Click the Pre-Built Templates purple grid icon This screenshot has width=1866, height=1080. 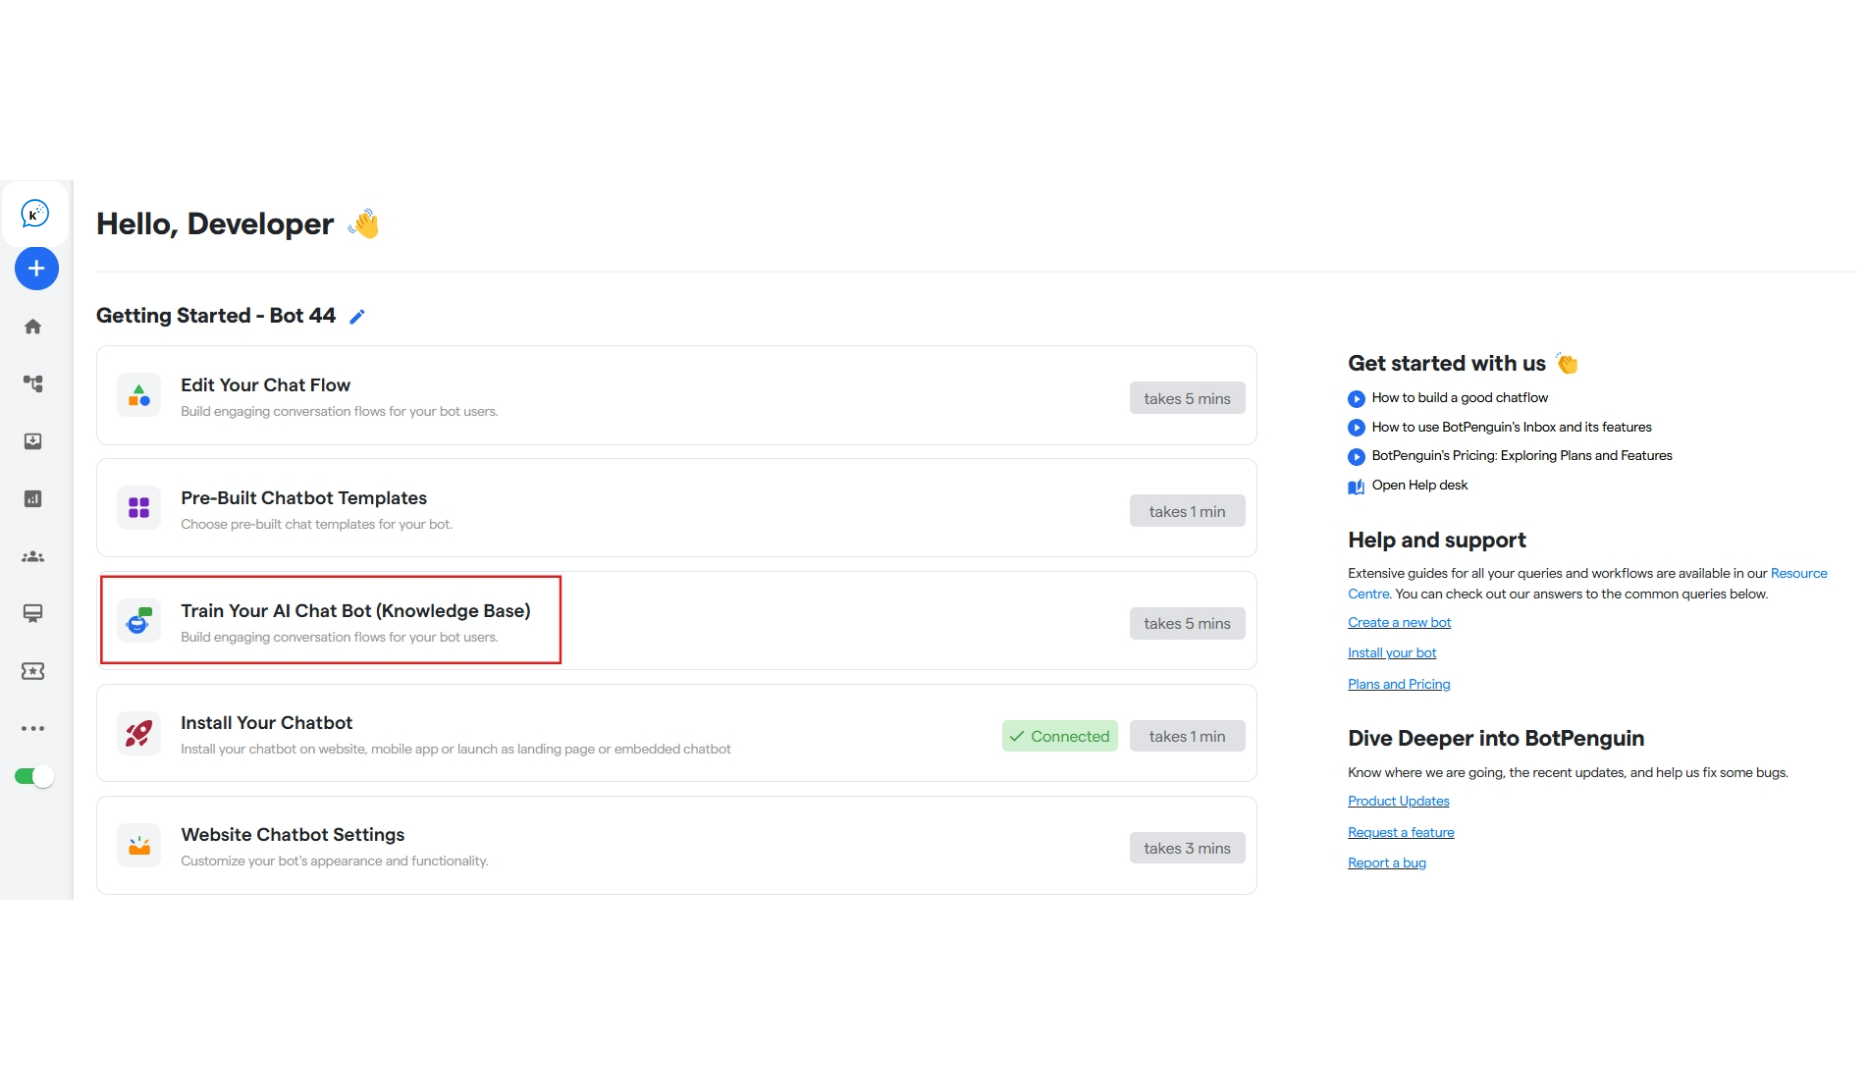[x=139, y=508]
